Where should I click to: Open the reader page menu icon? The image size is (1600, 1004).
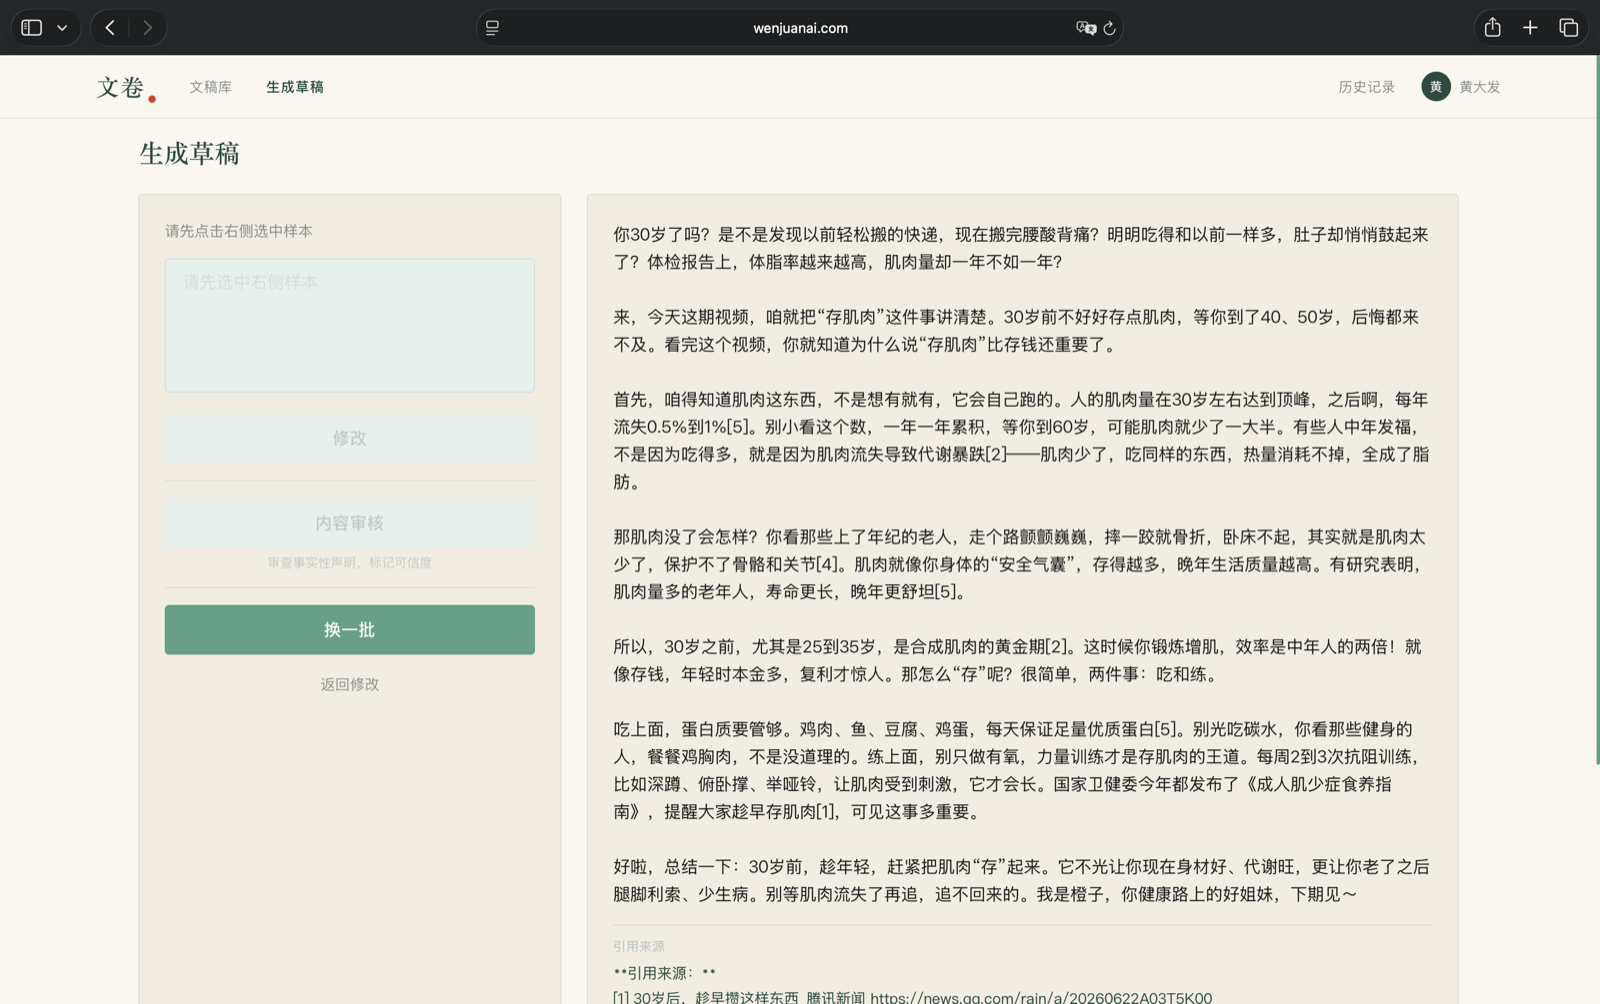pos(492,28)
